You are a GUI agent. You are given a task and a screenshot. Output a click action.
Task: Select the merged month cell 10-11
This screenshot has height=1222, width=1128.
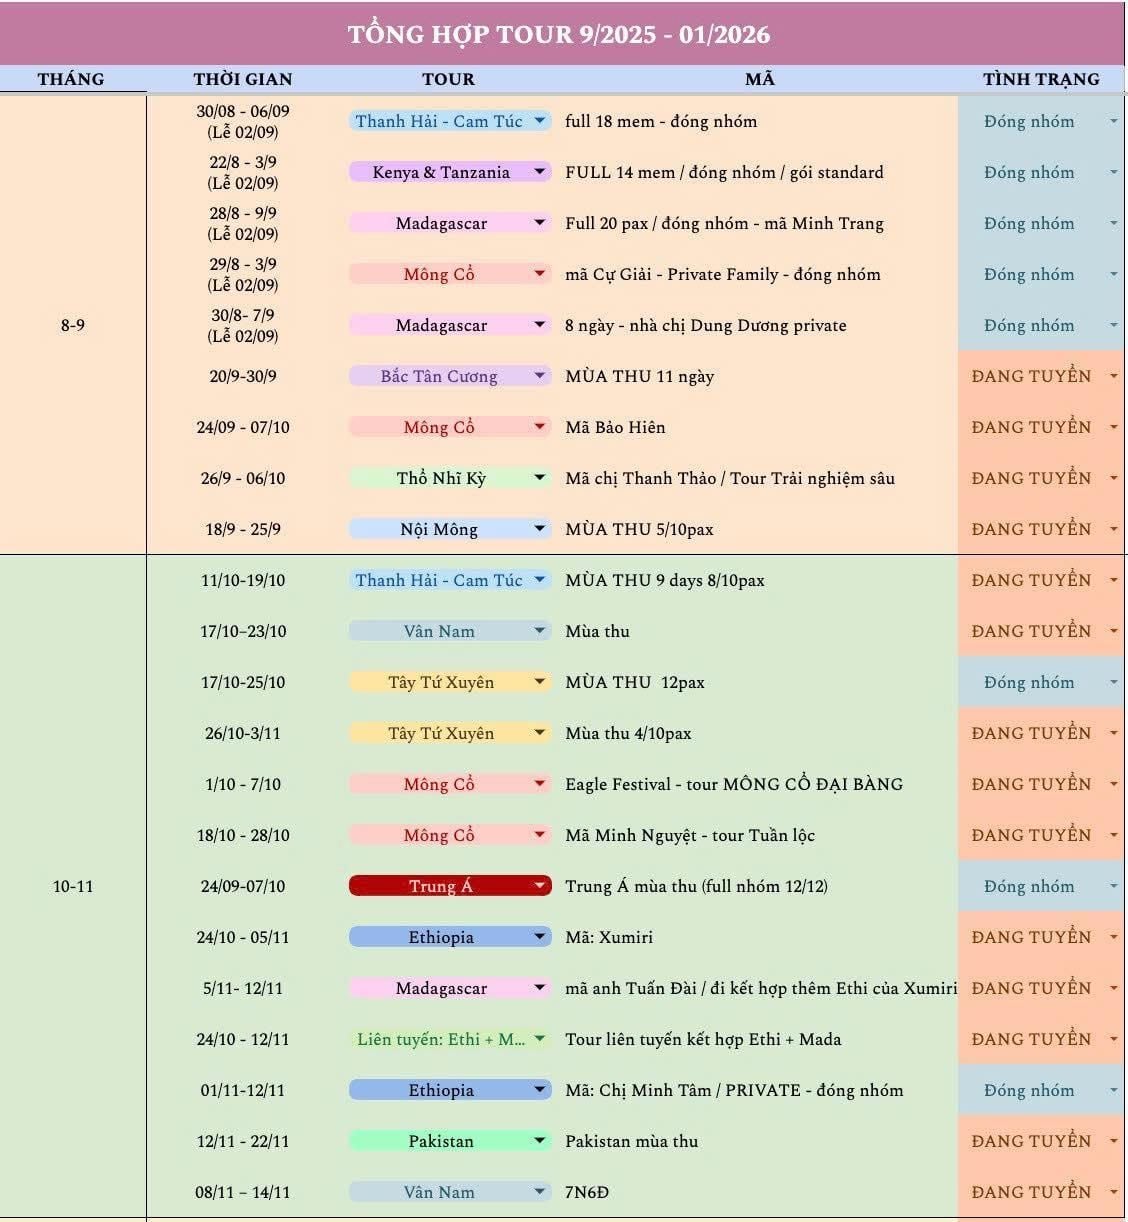(73, 886)
